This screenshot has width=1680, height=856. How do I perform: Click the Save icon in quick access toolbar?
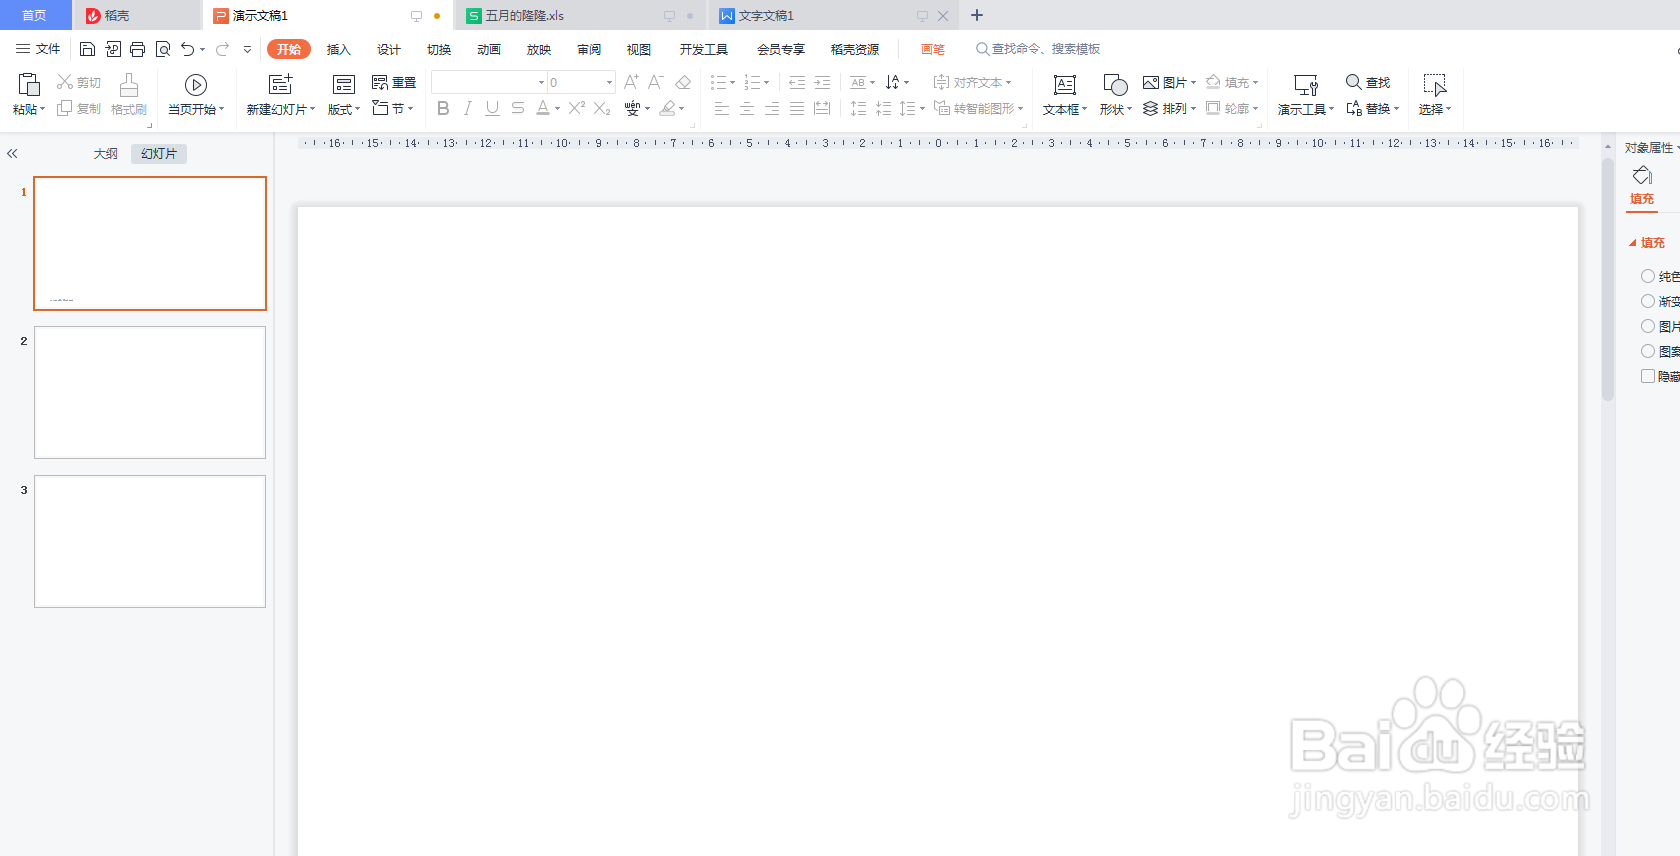[x=87, y=49]
